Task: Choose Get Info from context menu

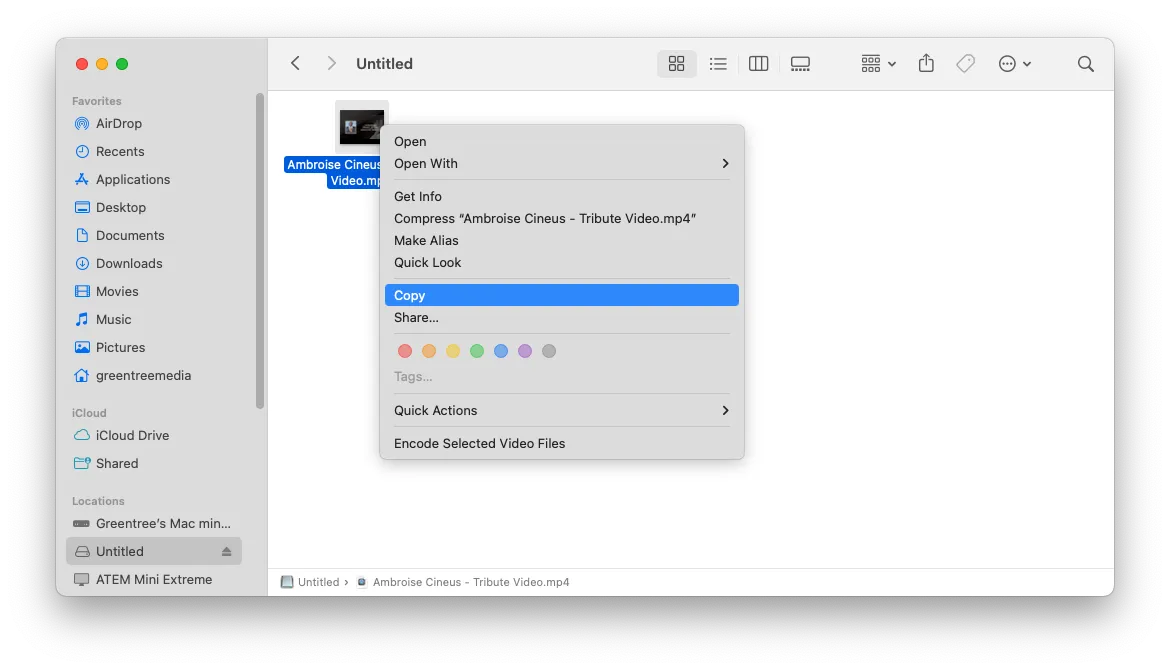Action: (562, 196)
